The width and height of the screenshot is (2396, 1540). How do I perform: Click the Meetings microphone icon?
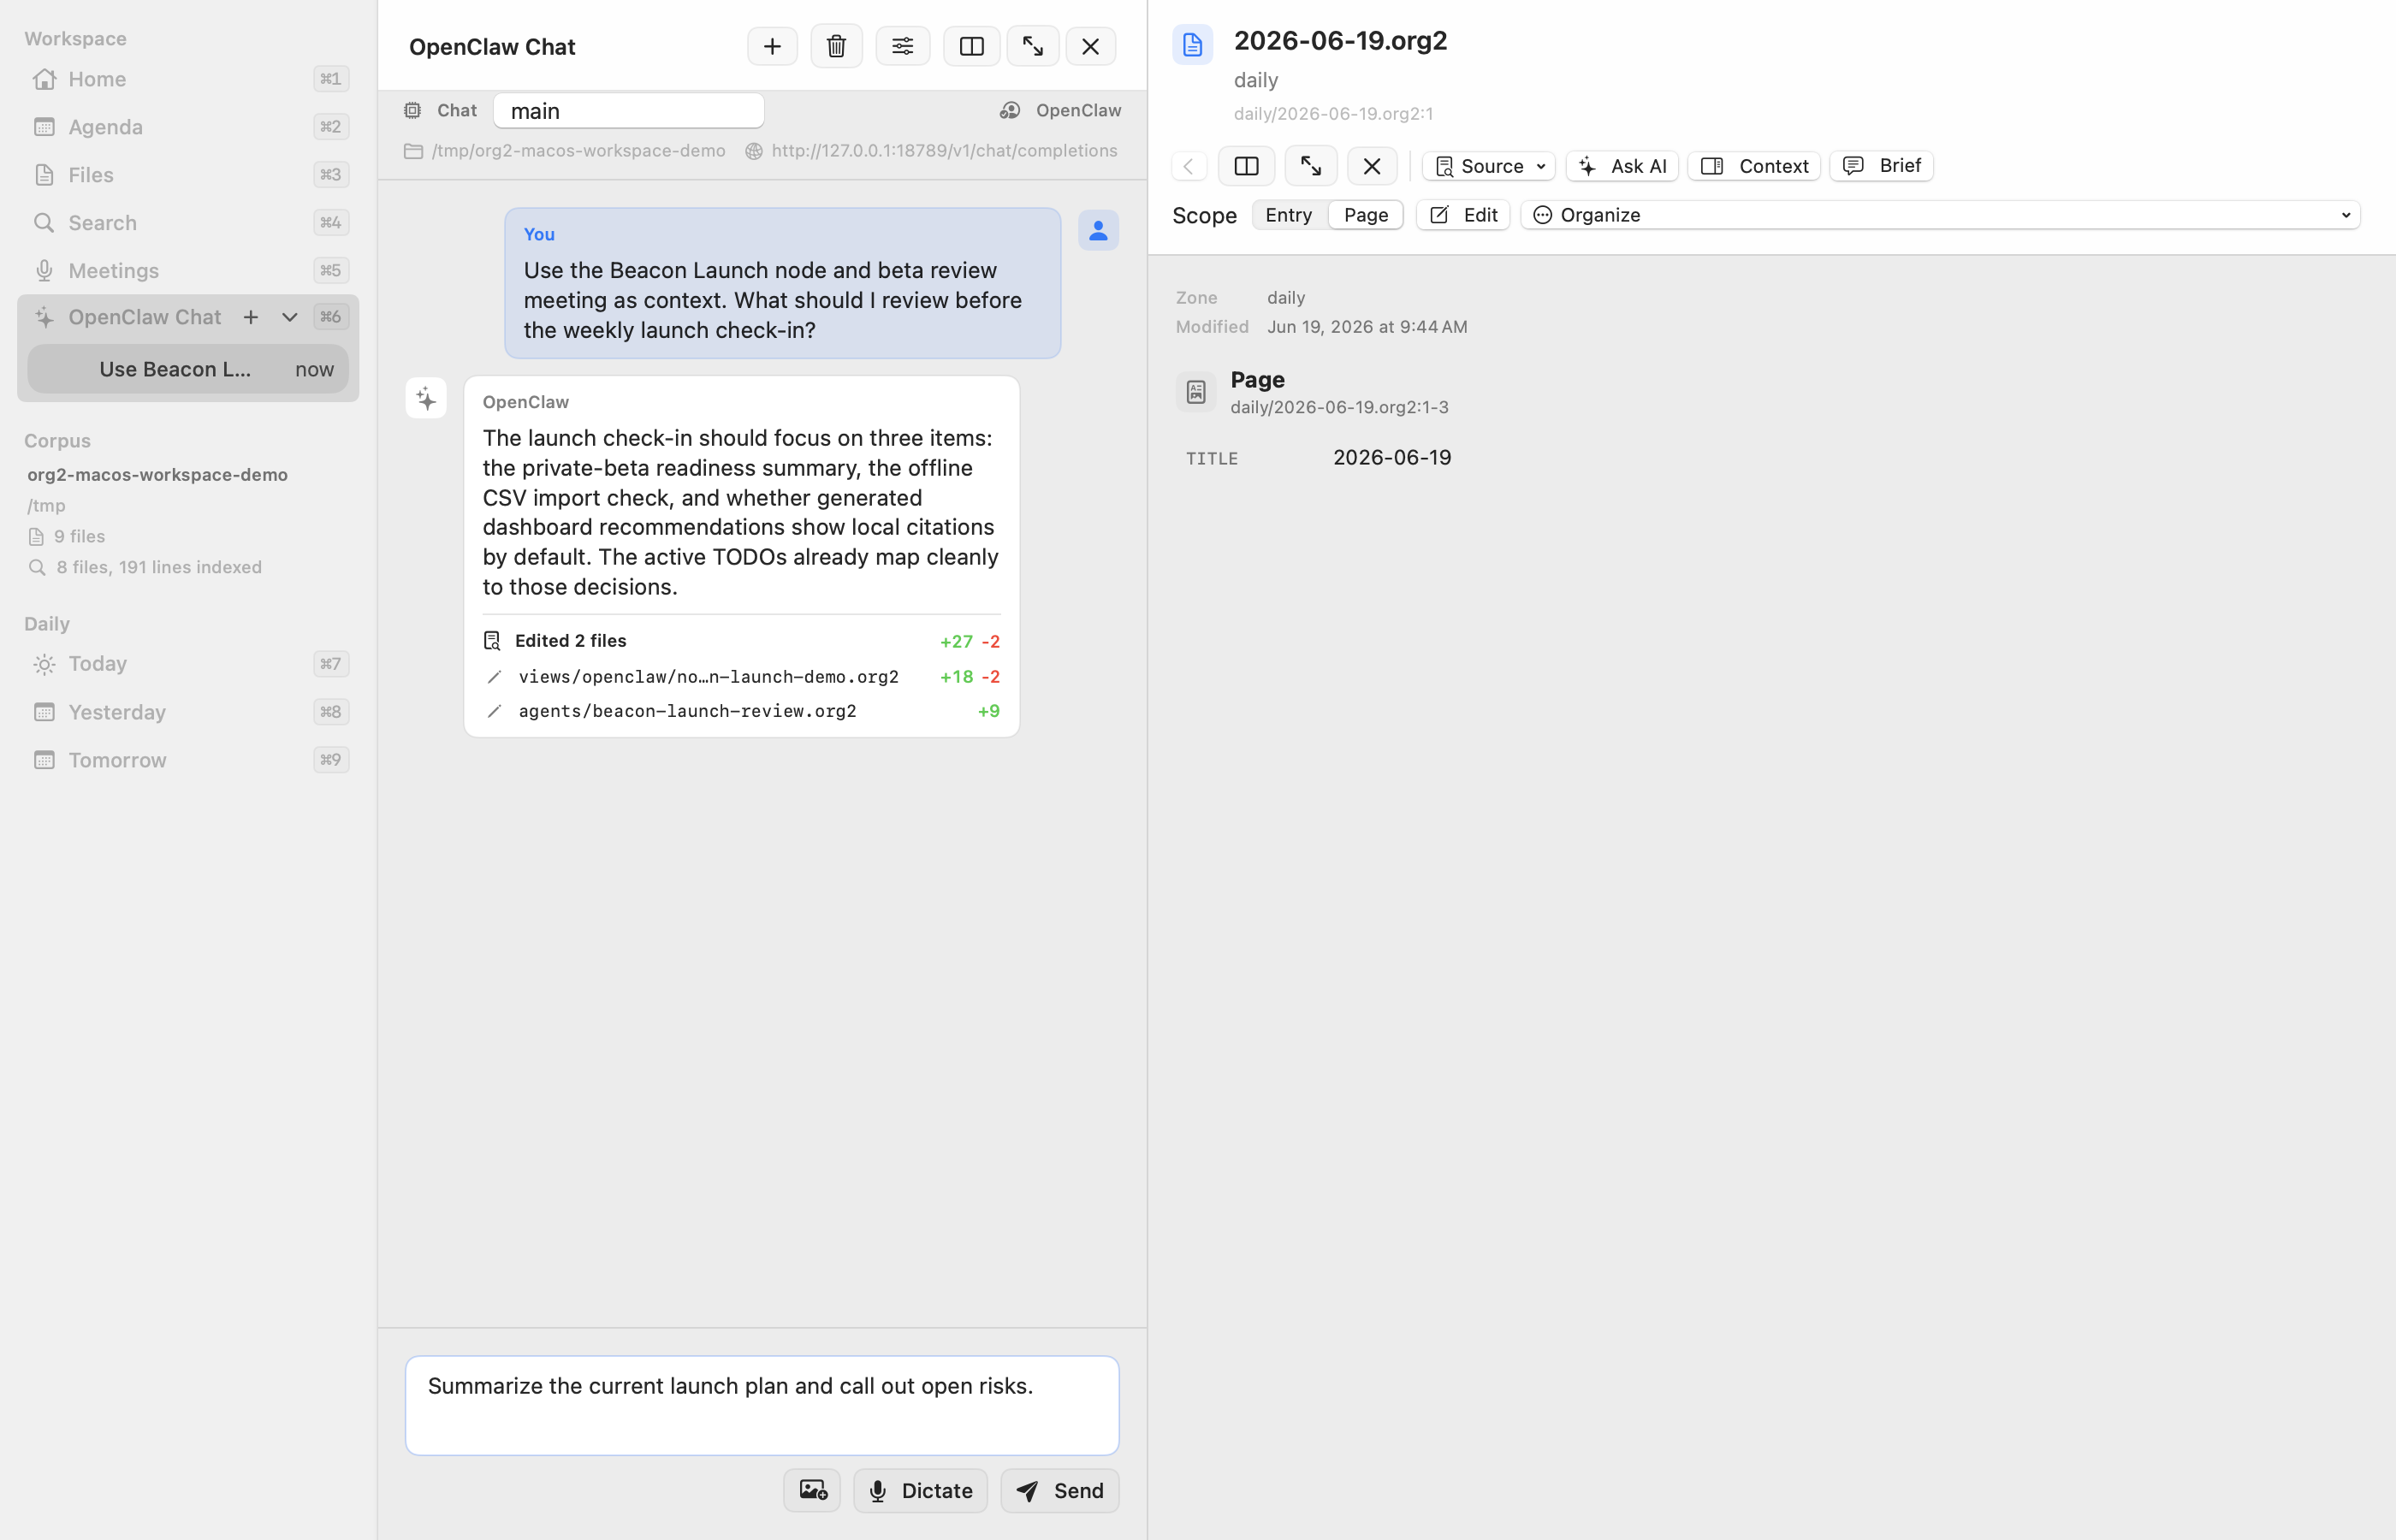(44, 271)
